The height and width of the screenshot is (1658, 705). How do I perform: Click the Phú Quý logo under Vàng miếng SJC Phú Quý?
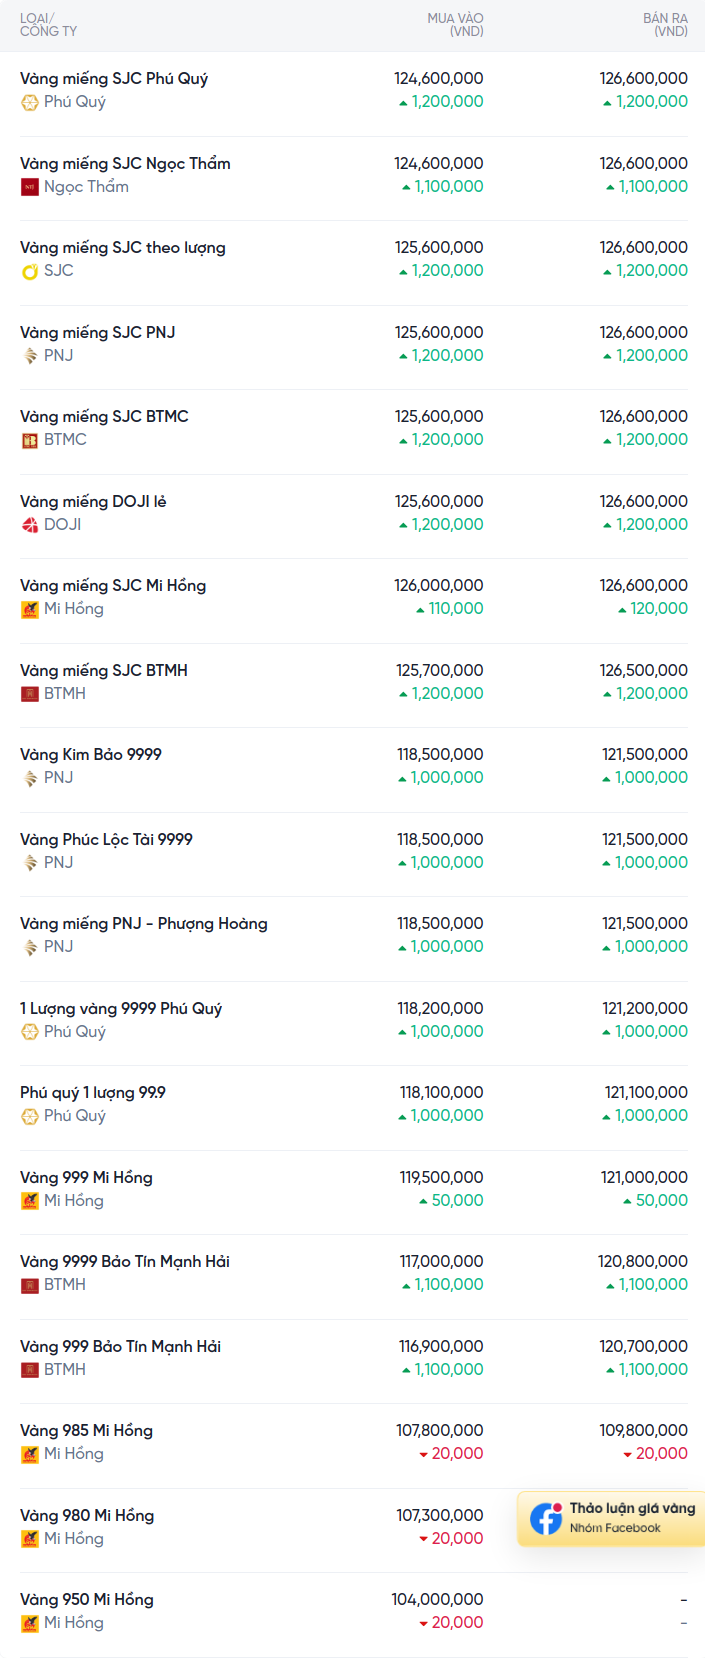coord(30,102)
